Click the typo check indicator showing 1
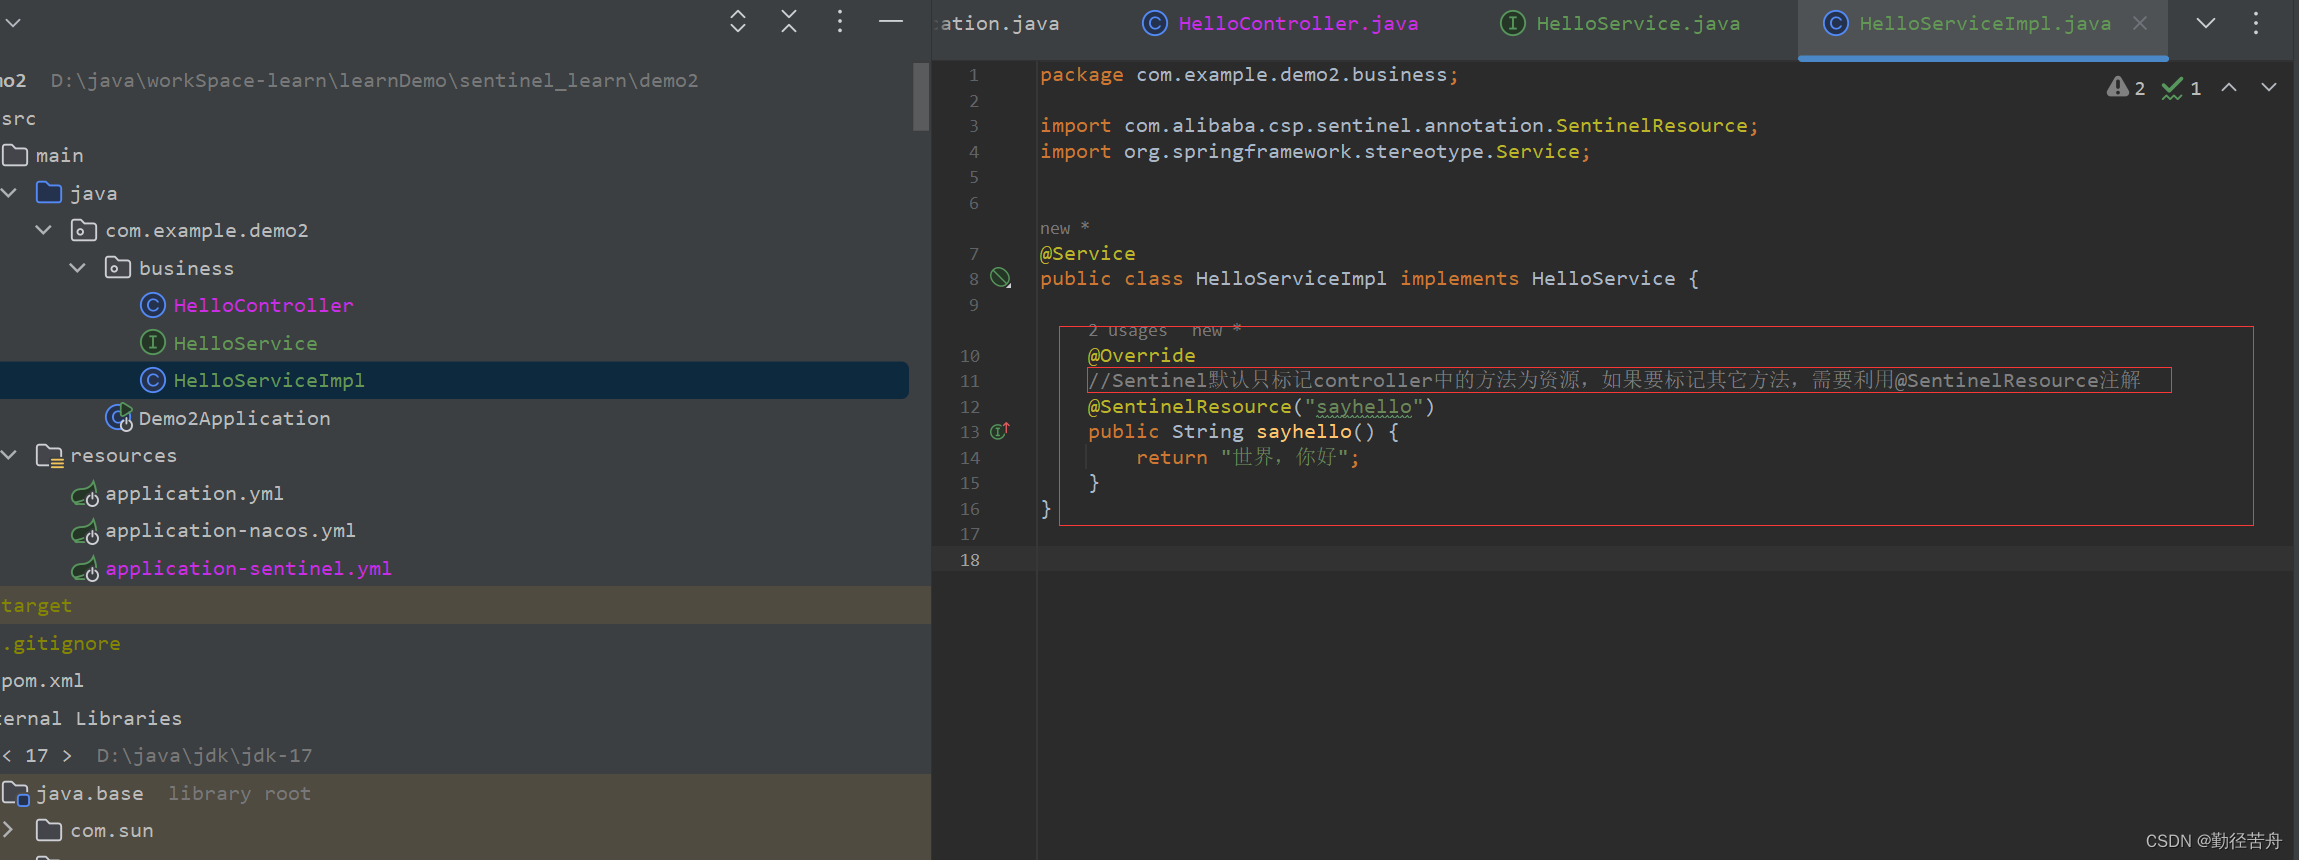2299x860 pixels. click(2181, 88)
